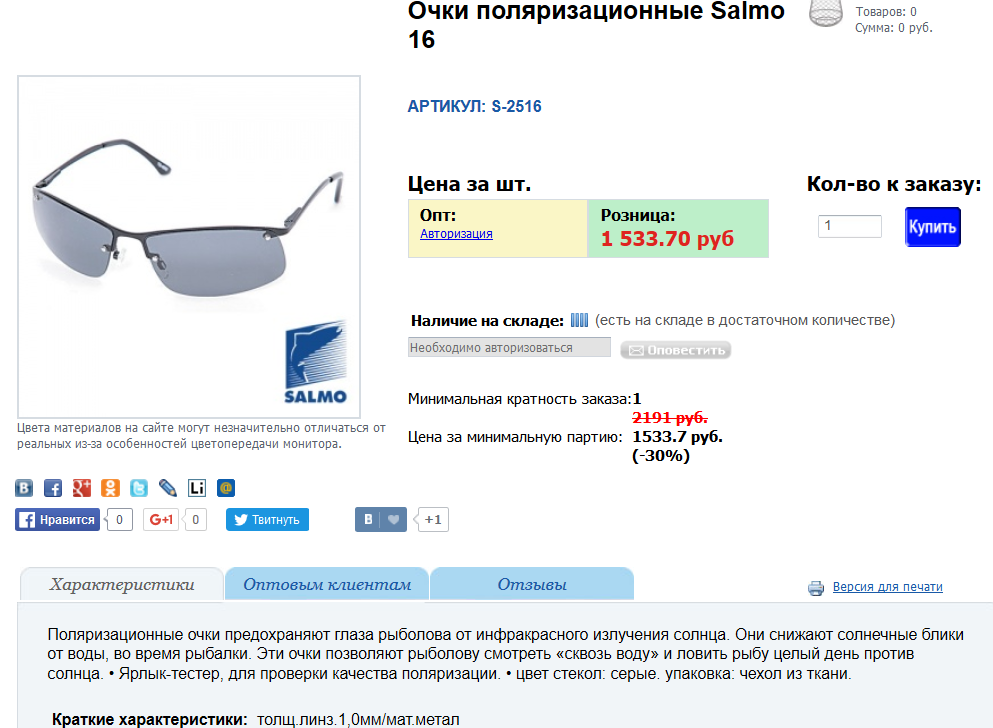Image resolution: width=993 pixels, height=728 pixels.
Task: Open the shopping basket icon
Action: [x=826, y=13]
